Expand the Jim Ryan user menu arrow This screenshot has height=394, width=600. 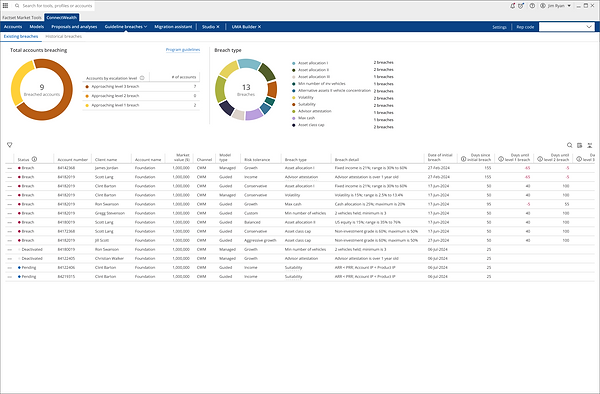tap(569, 6)
